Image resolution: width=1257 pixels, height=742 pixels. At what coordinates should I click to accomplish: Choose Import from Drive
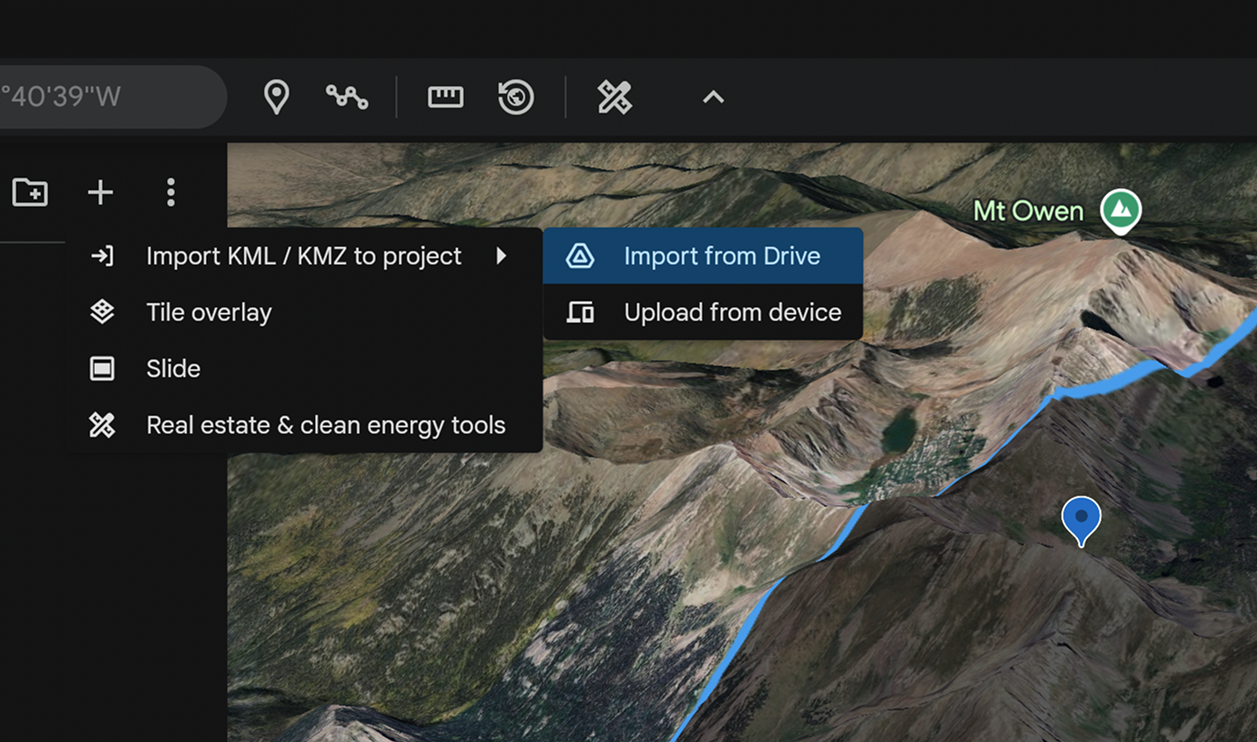click(x=721, y=256)
